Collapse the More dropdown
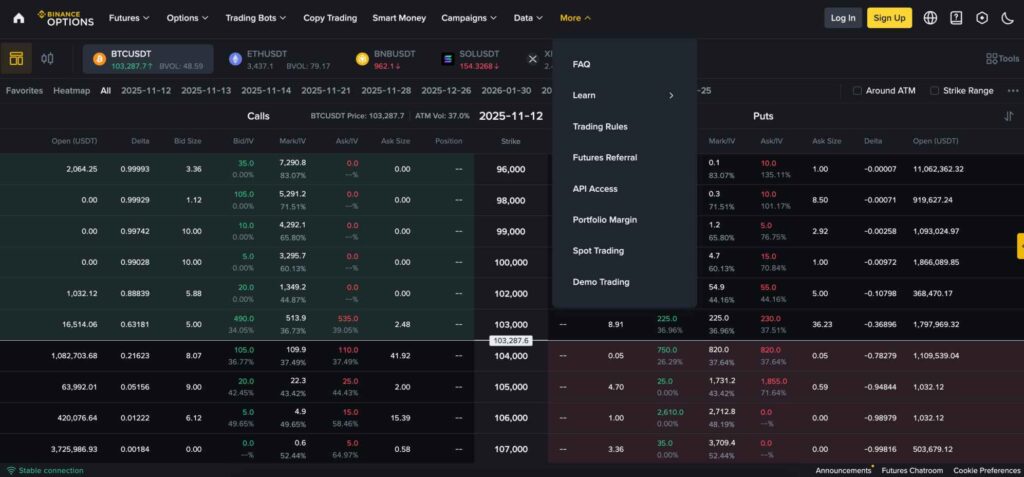The image size is (1024, 477). (575, 18)
